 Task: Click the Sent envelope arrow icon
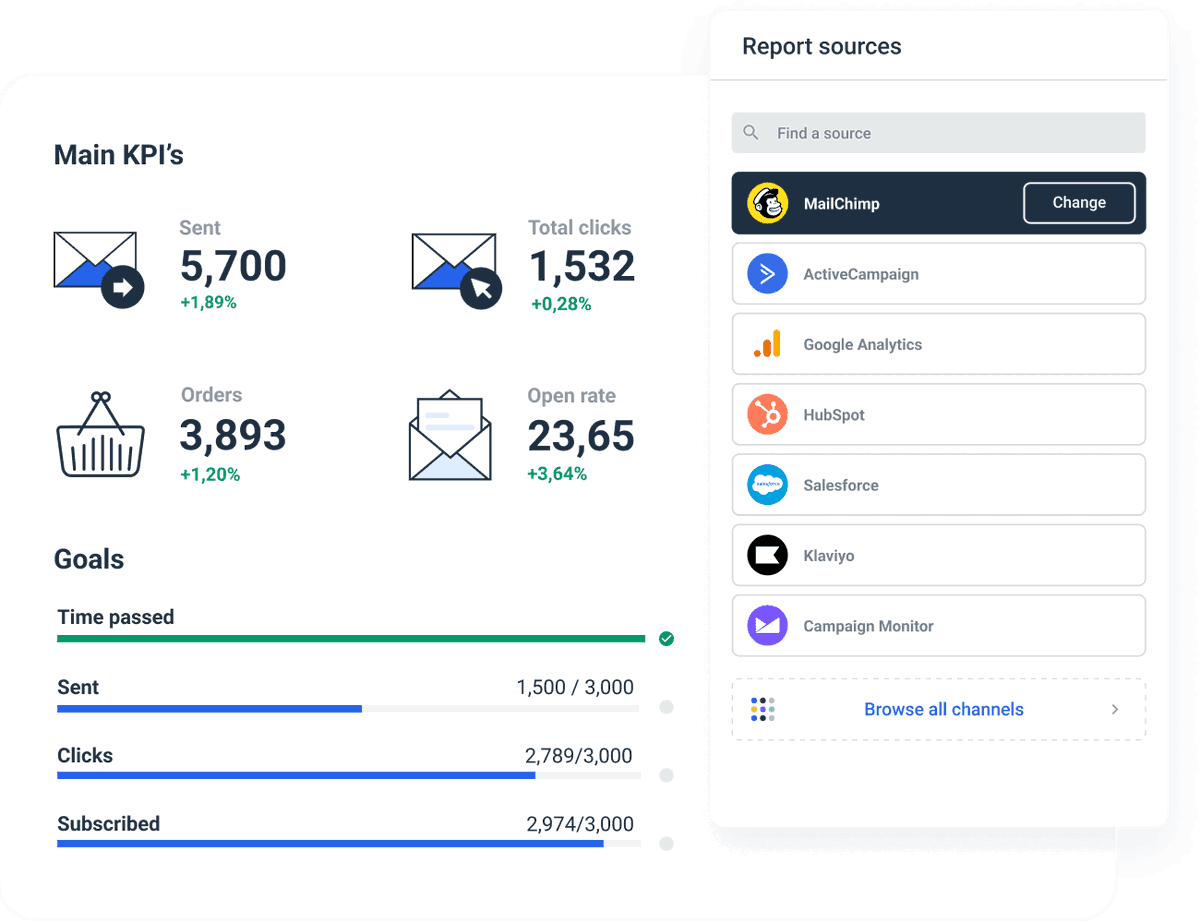tap(97, 267)
